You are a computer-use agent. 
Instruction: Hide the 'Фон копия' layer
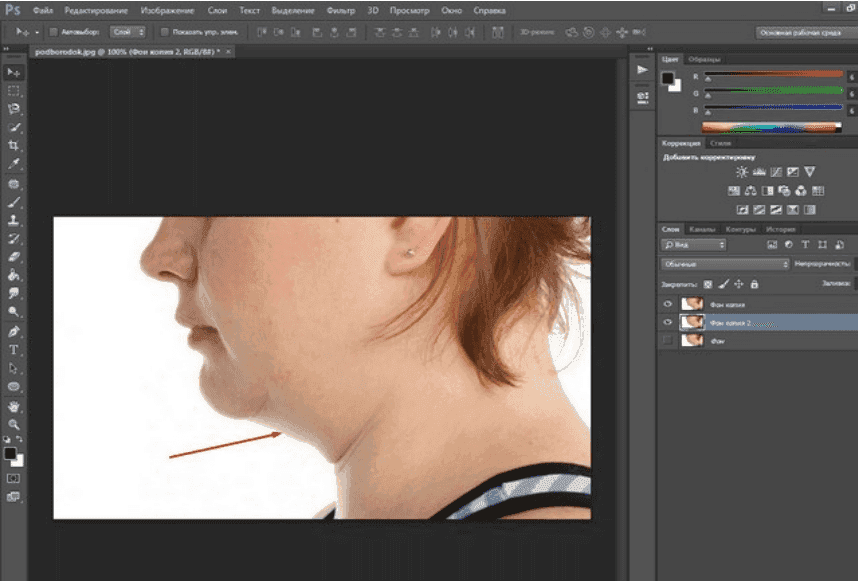click(667, 304)
